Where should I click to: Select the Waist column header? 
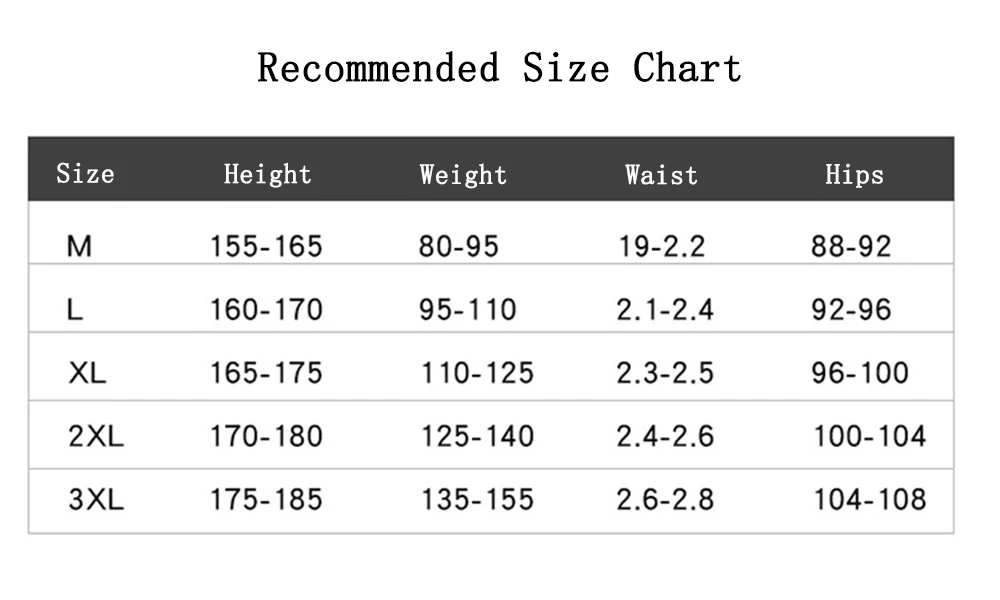[x=661, y=175]
